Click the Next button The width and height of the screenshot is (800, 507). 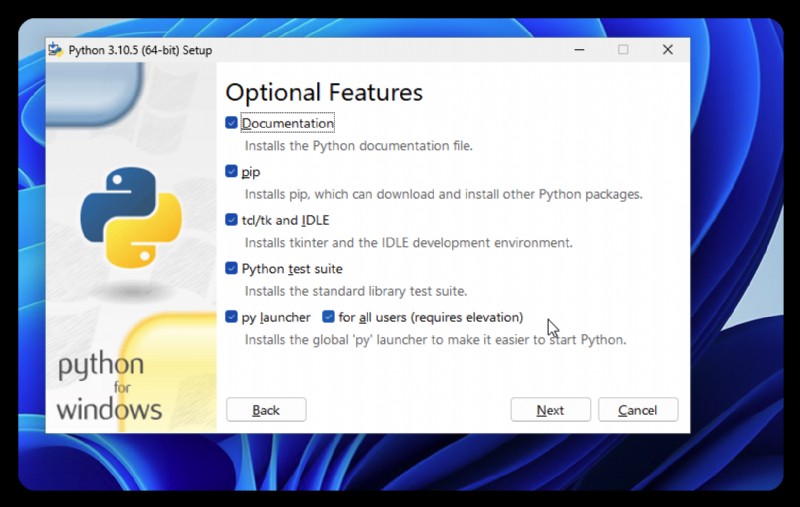click(551, 410)
